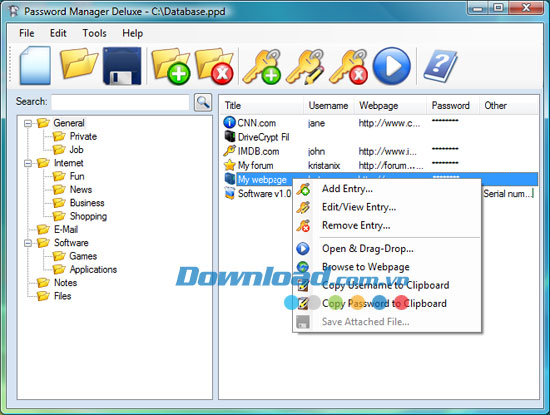Click the search magnifier button
The width and height of the screenshot is (550, 415).
203,102
